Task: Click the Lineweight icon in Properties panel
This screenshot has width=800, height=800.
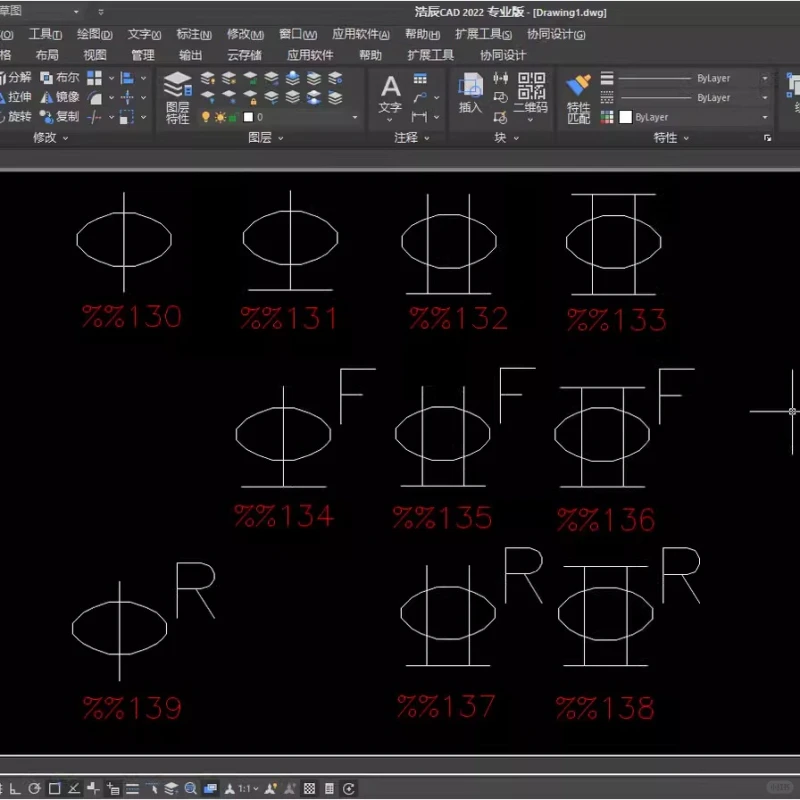Action: point(607,78)
